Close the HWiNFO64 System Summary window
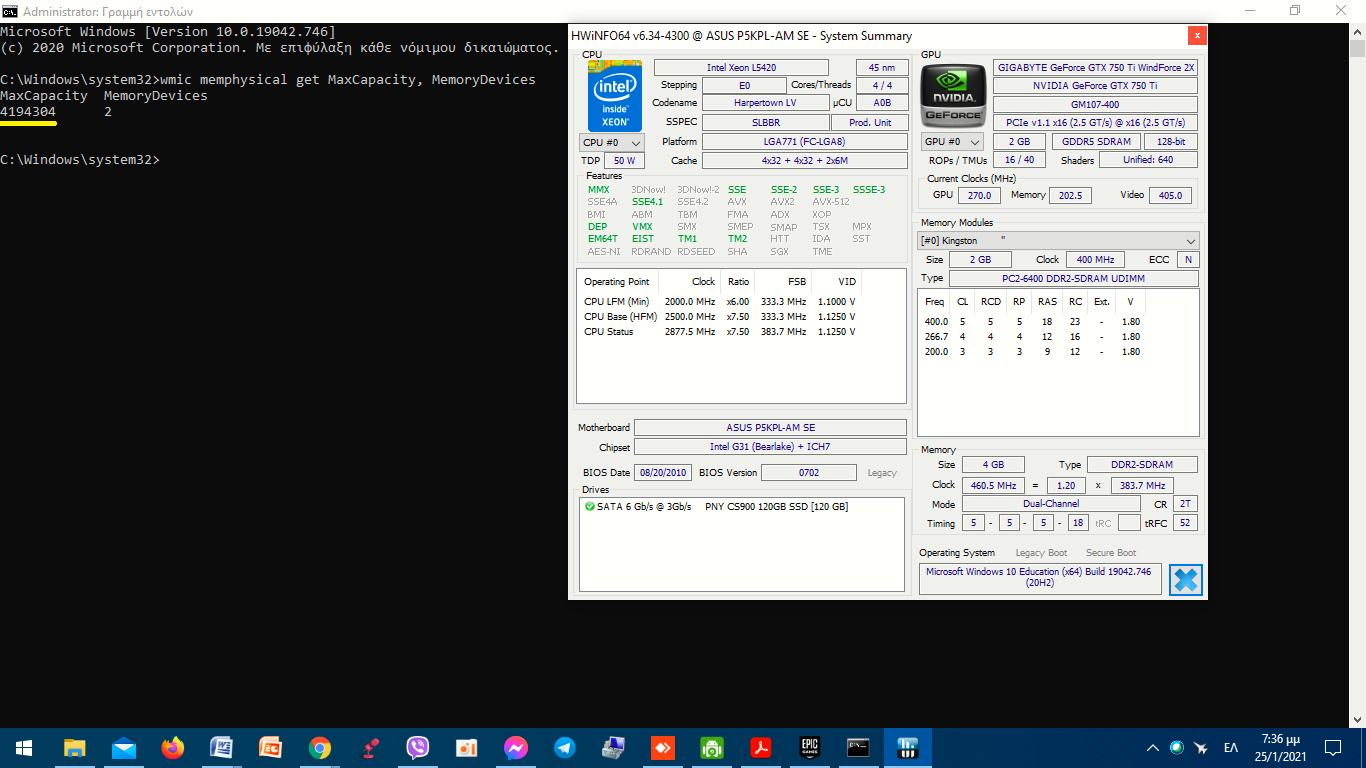The height and width of the screenshot is (768, 1366). click(1196, 35)
